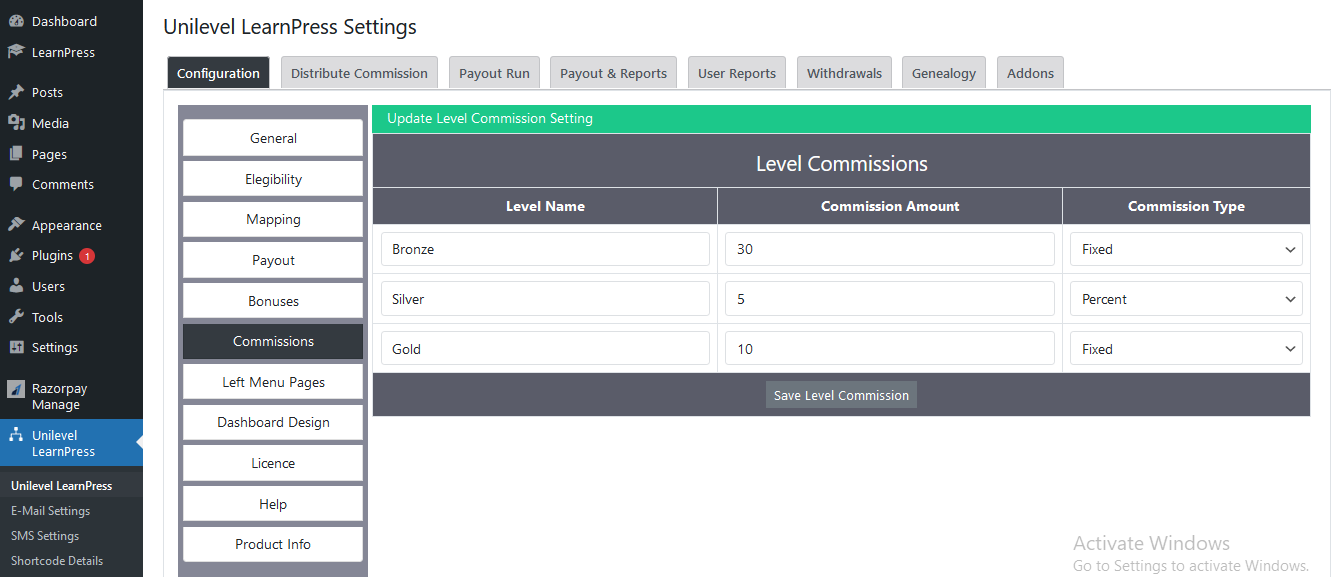Click inside the Bronze level name field
This screenshot has width=1331, height=577.
pyautogui.click(x=545, y=248)
